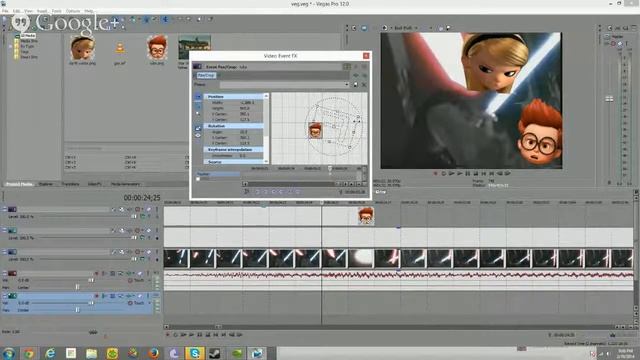Image resolution: width=640 pixels, height=360 pixels.
Task: Select the tuto.png boy thumbnail in Project Media
Action: point(157,47)
